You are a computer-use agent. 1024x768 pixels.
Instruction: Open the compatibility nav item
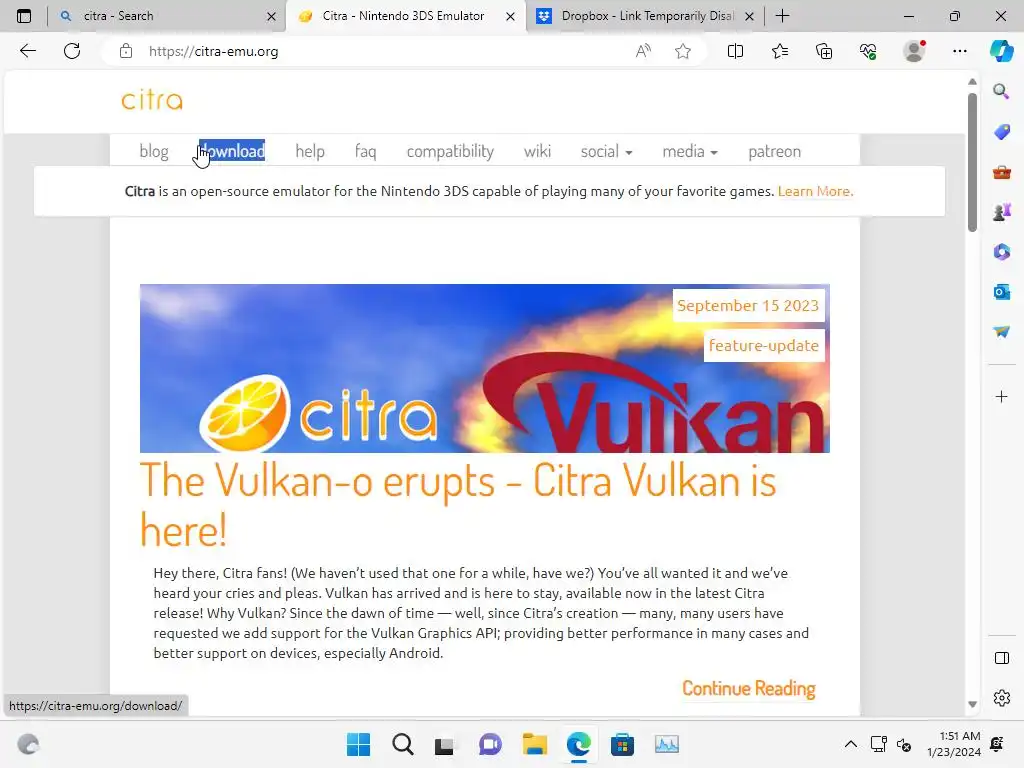pyautogui.click(x=450, y=151)
